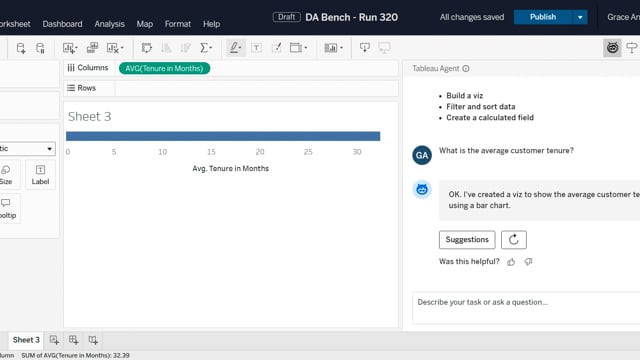The image size is (640, 360).
Task: Click the Tooltip marks card button
Action: tap(7, 209)
